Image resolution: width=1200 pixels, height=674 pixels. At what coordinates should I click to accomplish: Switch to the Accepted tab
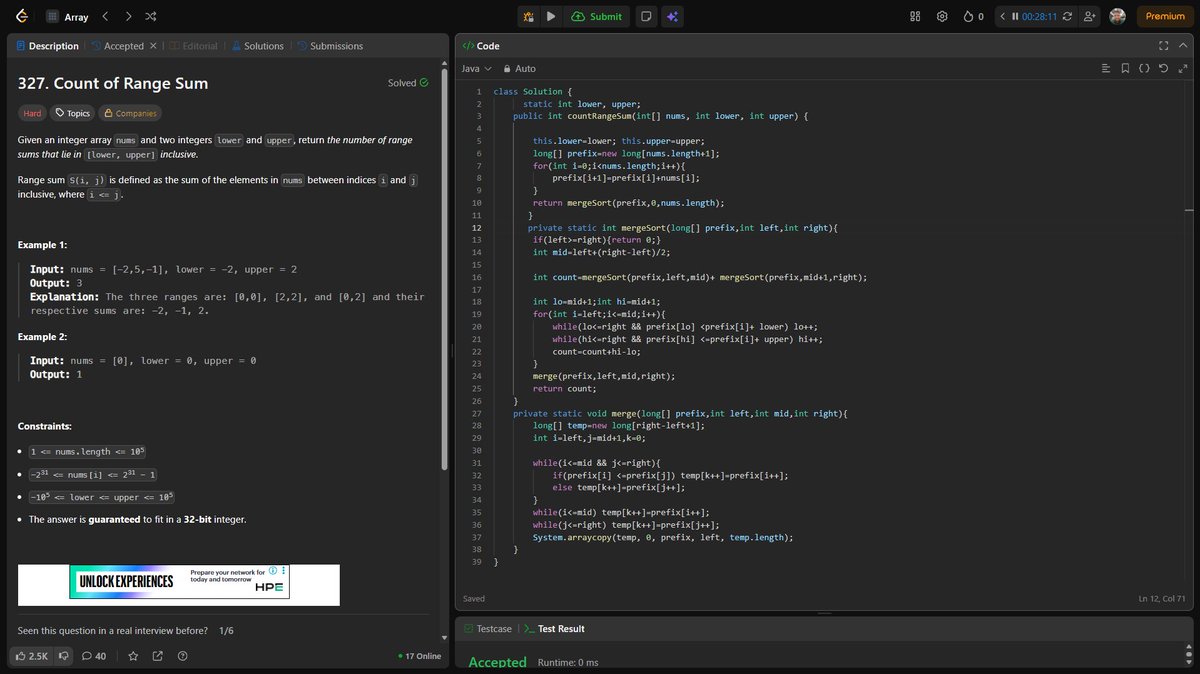coord(117,46)
